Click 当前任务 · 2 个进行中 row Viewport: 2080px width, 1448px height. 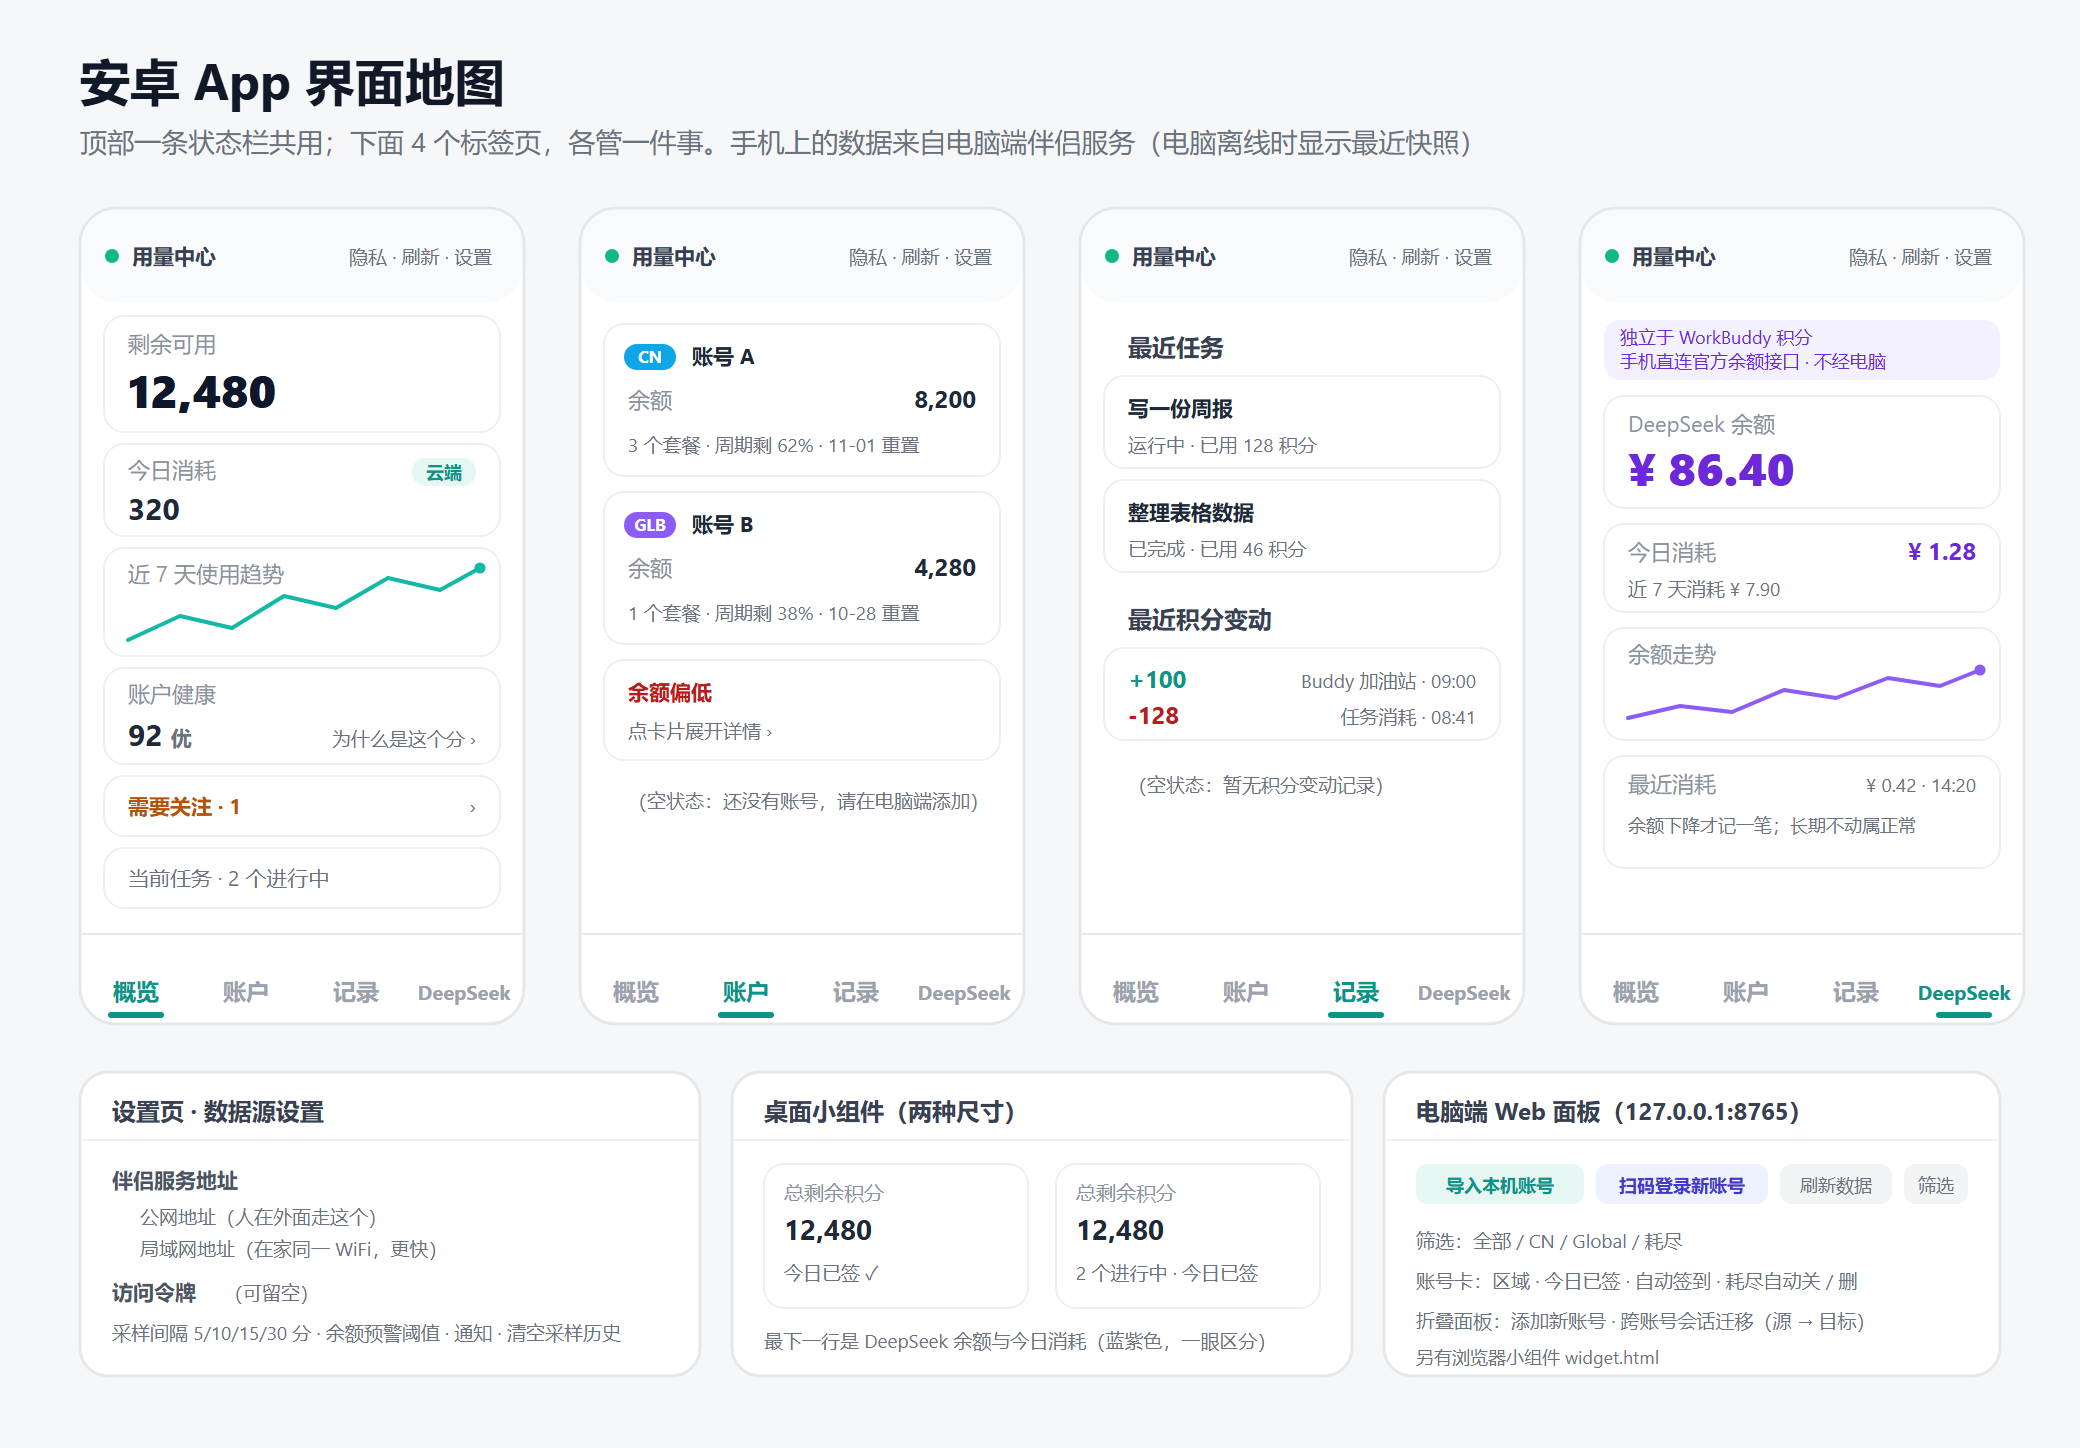coord(302,878)
